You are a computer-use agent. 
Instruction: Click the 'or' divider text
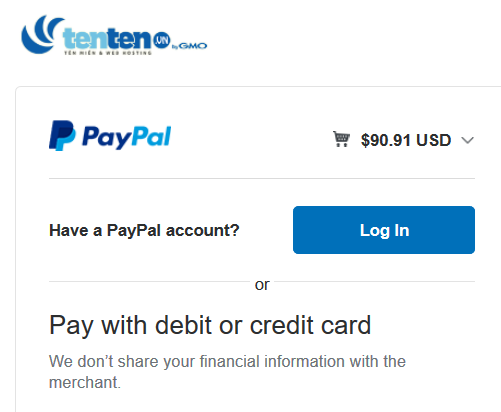262,285
